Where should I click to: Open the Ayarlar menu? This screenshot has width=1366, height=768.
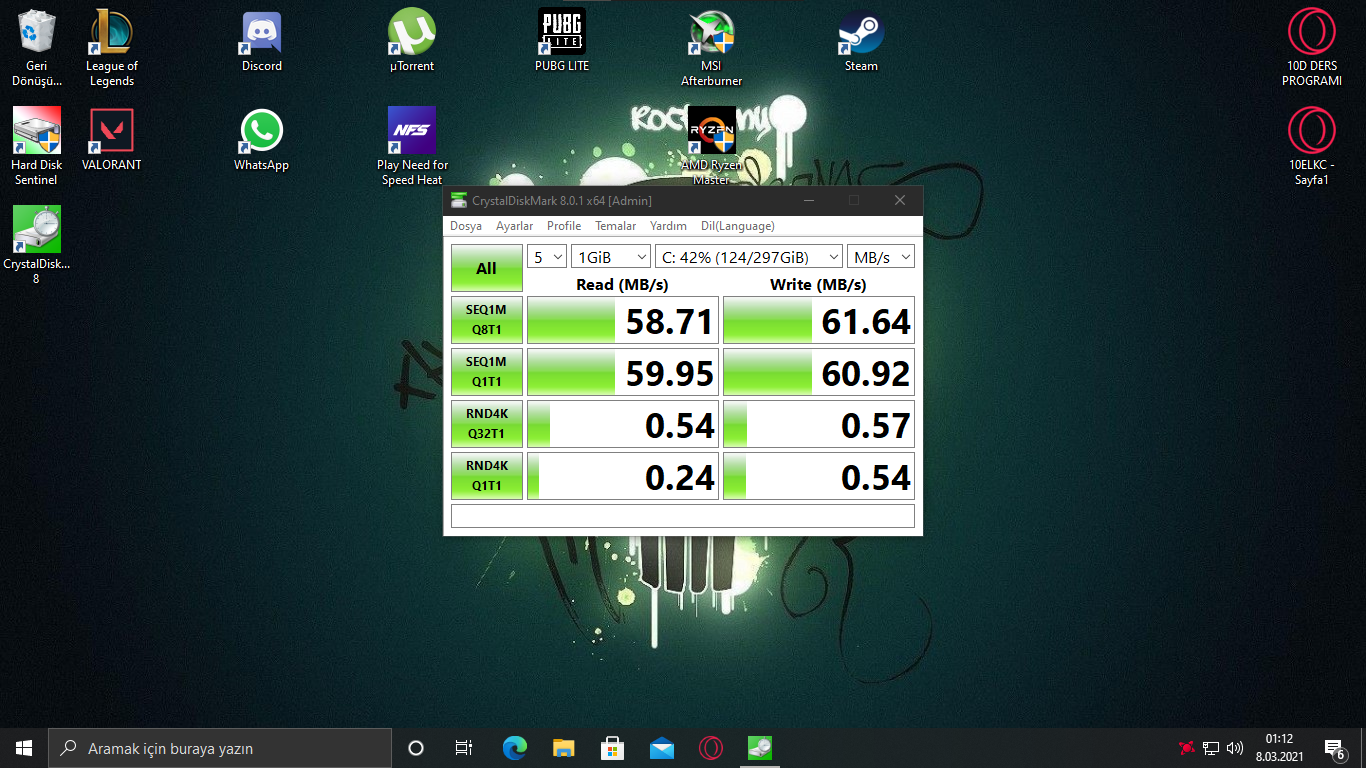point(515,226)
